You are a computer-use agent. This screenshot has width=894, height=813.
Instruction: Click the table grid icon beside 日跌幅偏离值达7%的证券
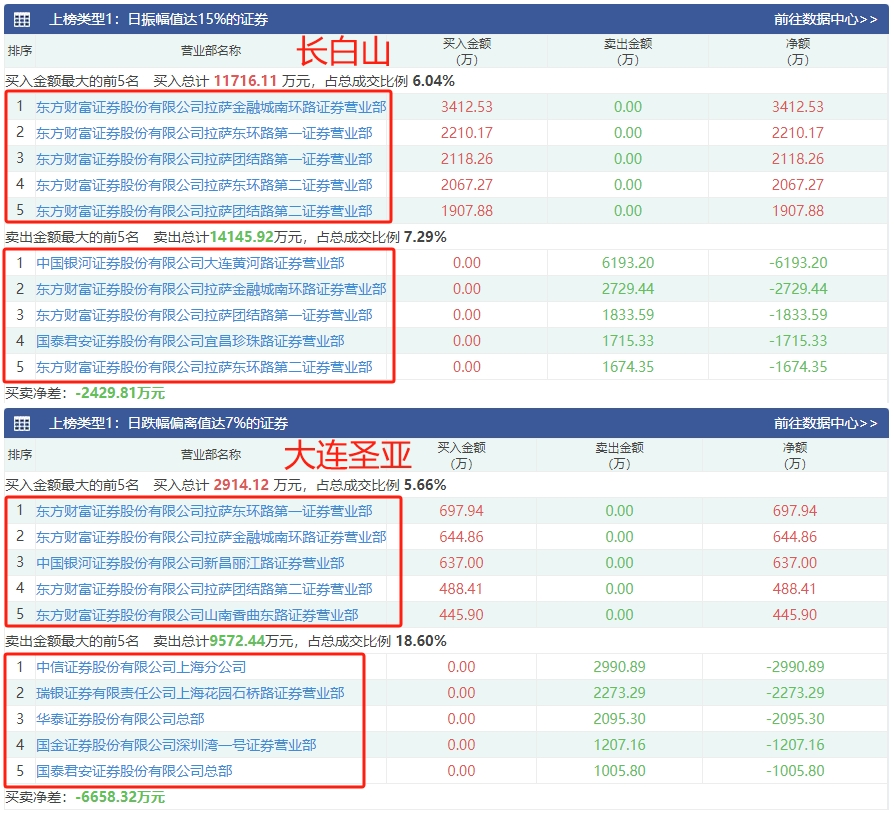click(x=22, y=424)
